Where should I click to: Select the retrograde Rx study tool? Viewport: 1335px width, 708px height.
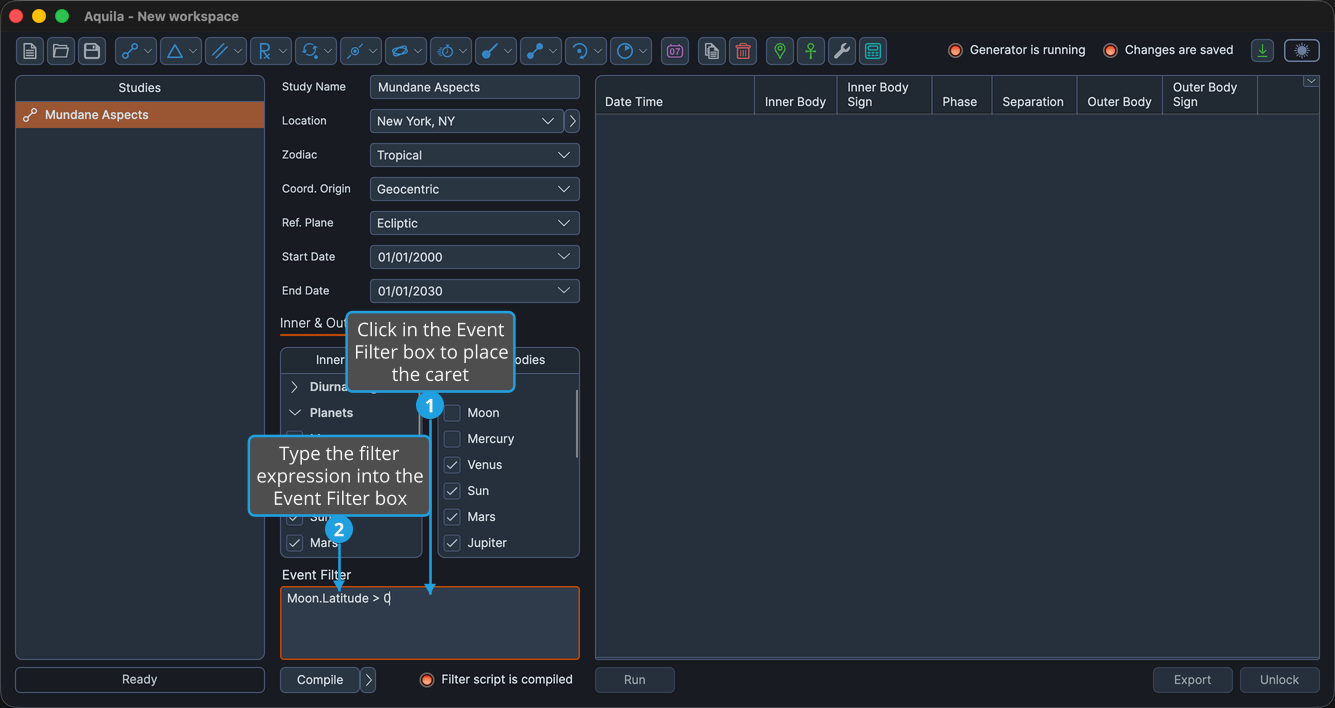(x=271, y=51)
